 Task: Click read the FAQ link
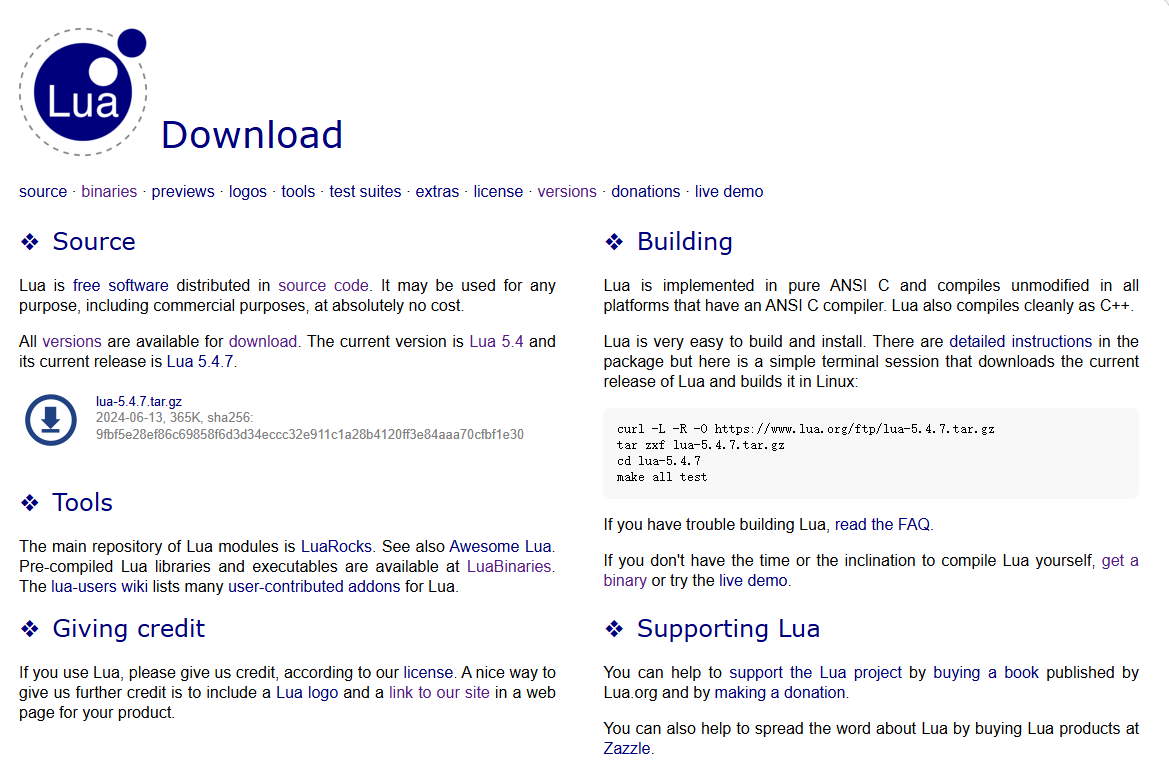tap(882, 525)
